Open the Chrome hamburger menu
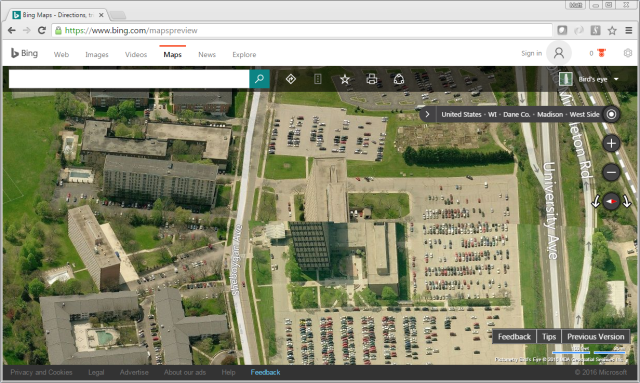 629,30
